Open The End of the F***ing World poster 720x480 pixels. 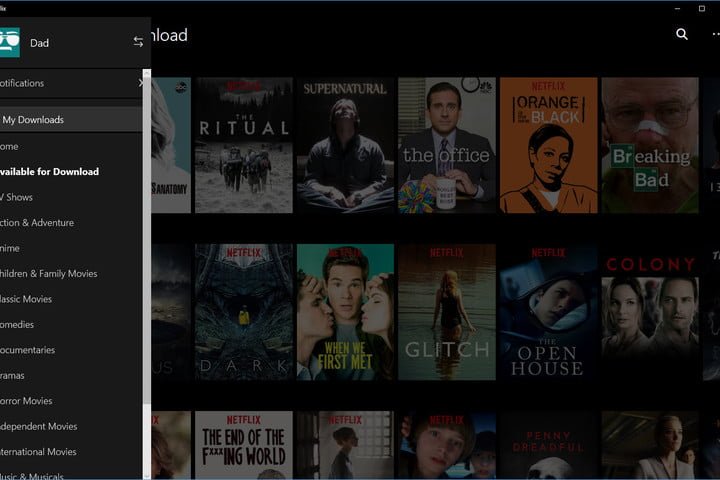244,445
